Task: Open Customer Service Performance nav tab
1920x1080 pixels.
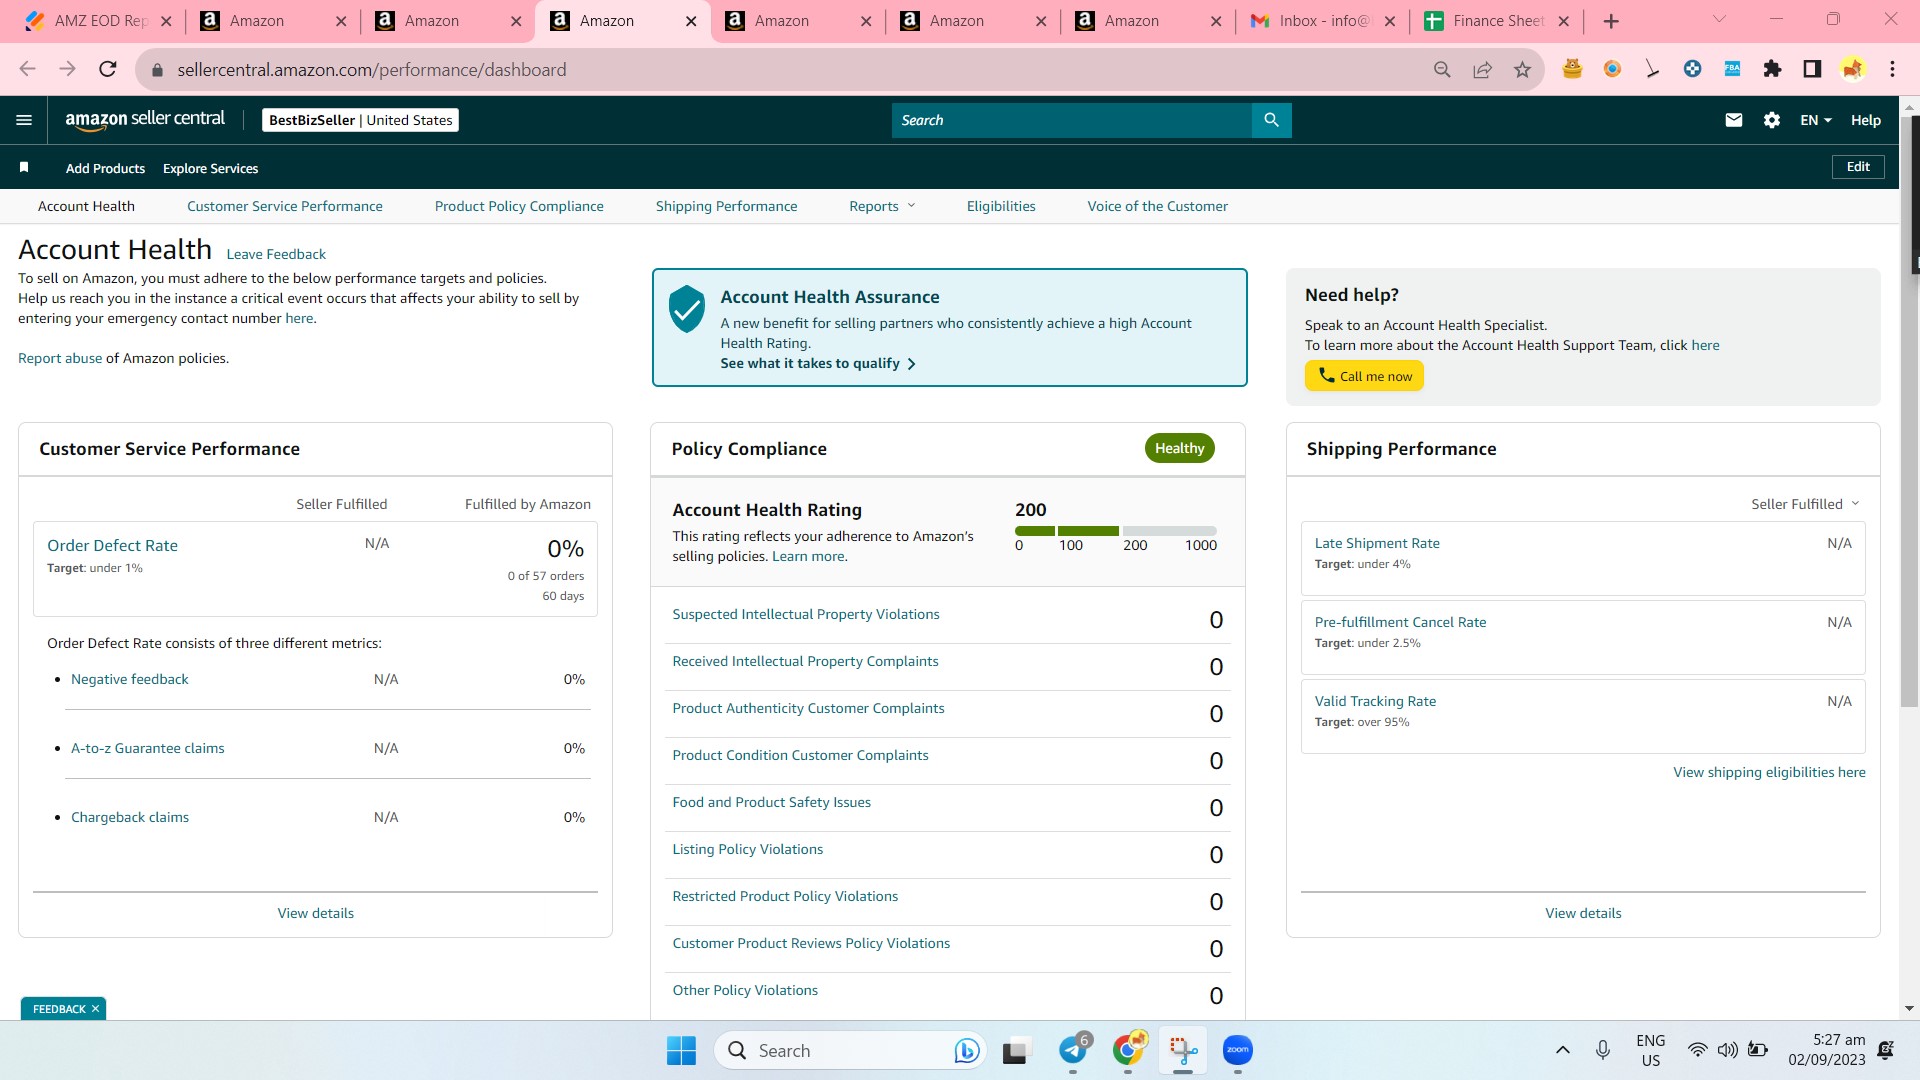Action: [285, 206]
